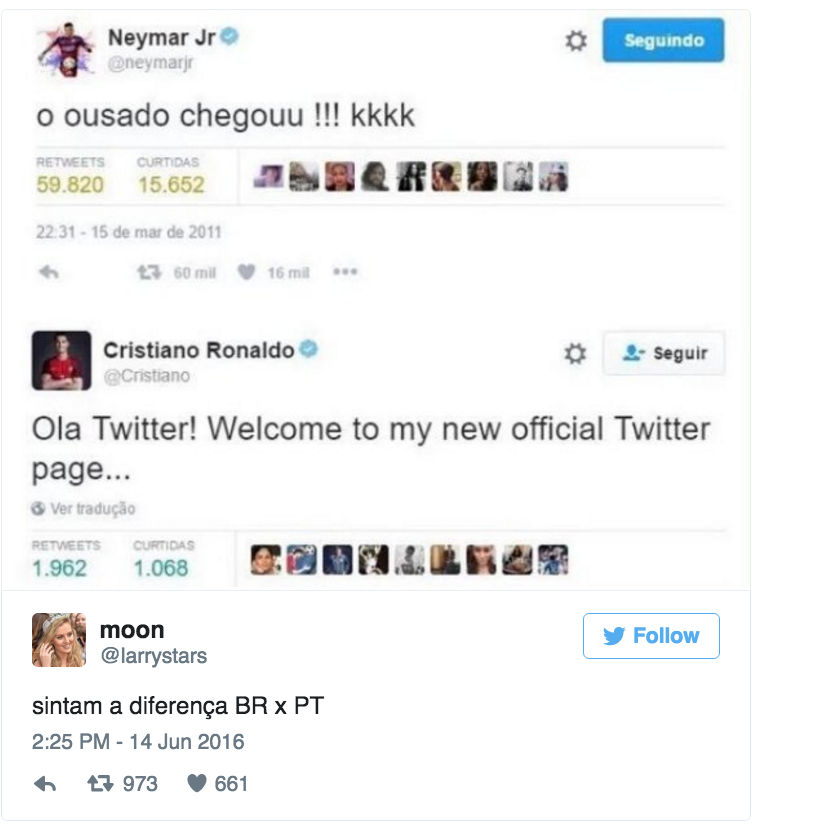This screenshot has height=832, width=815.
Task: Reply to Neymar's tweet using the arrow icon
Action: 49,272
